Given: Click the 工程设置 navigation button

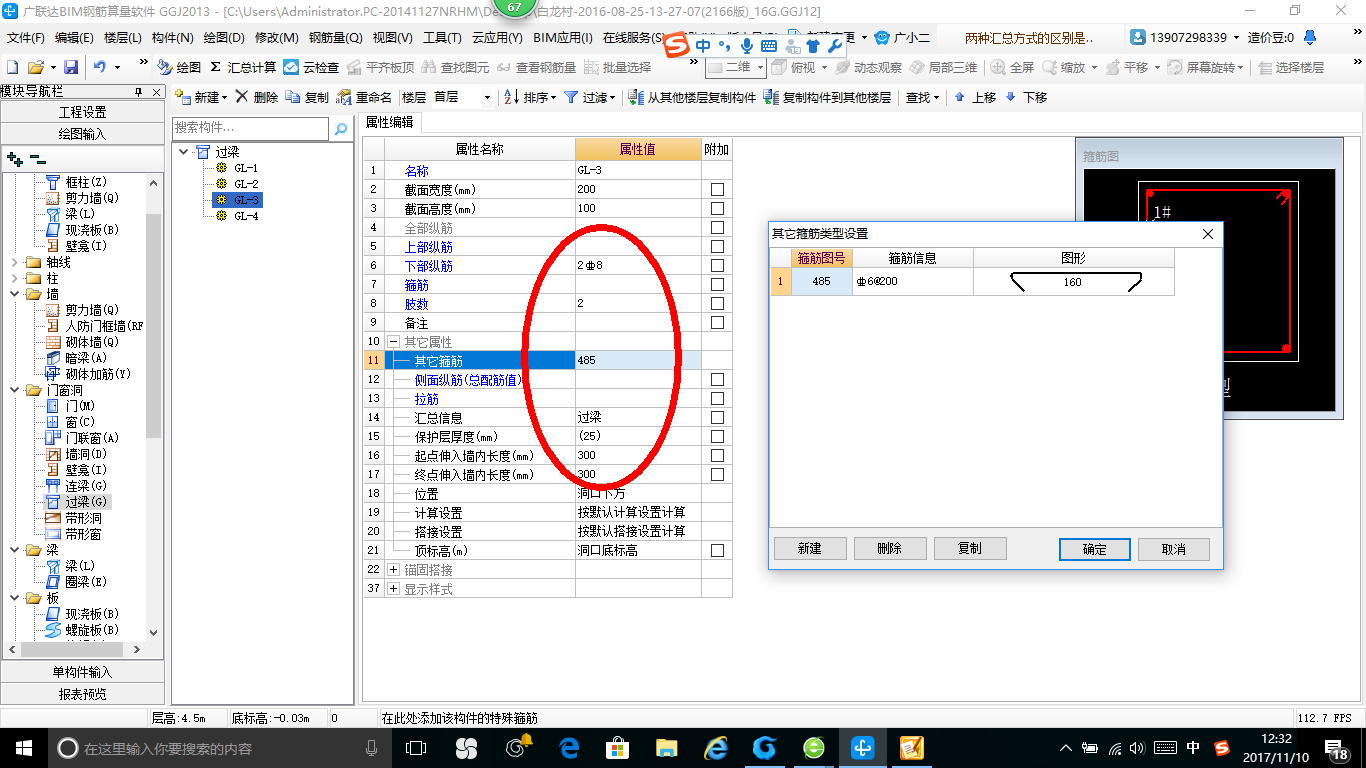Looking at the screenshot, I should (x=83, y=112).
